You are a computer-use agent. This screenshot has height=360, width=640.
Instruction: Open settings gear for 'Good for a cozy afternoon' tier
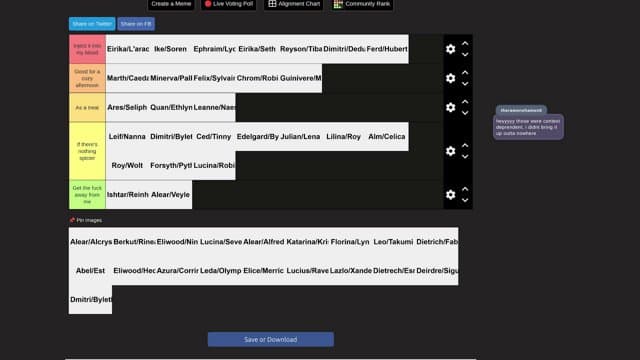(450, 78)
